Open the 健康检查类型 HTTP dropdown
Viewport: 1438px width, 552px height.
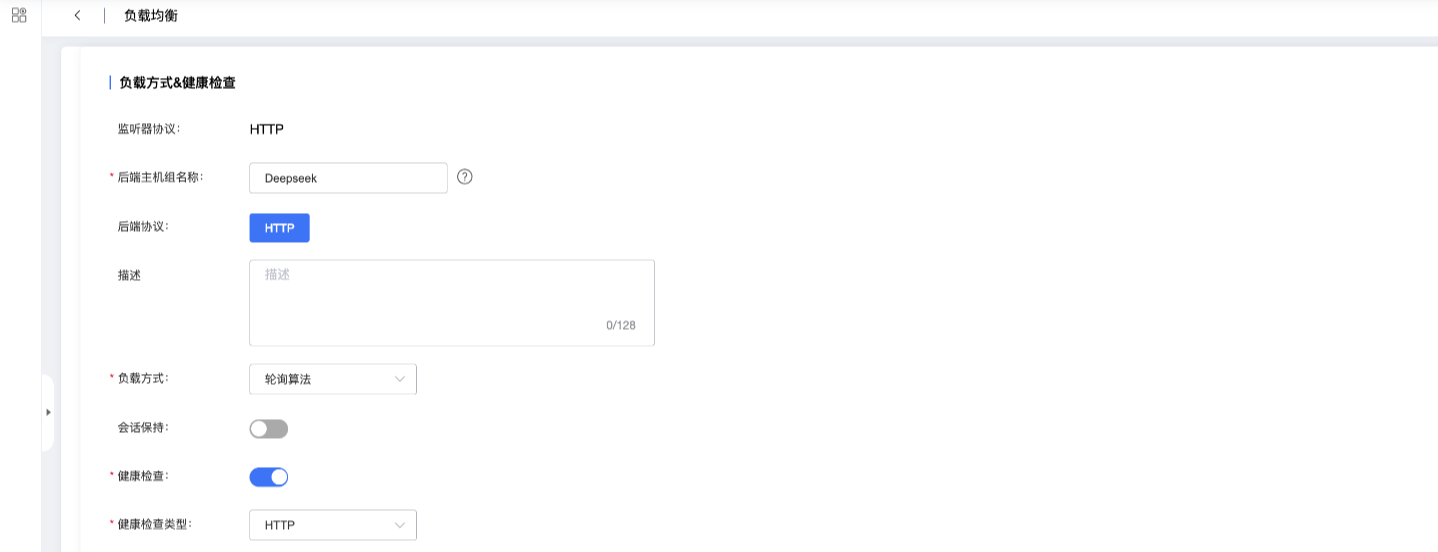click(332, 525)
